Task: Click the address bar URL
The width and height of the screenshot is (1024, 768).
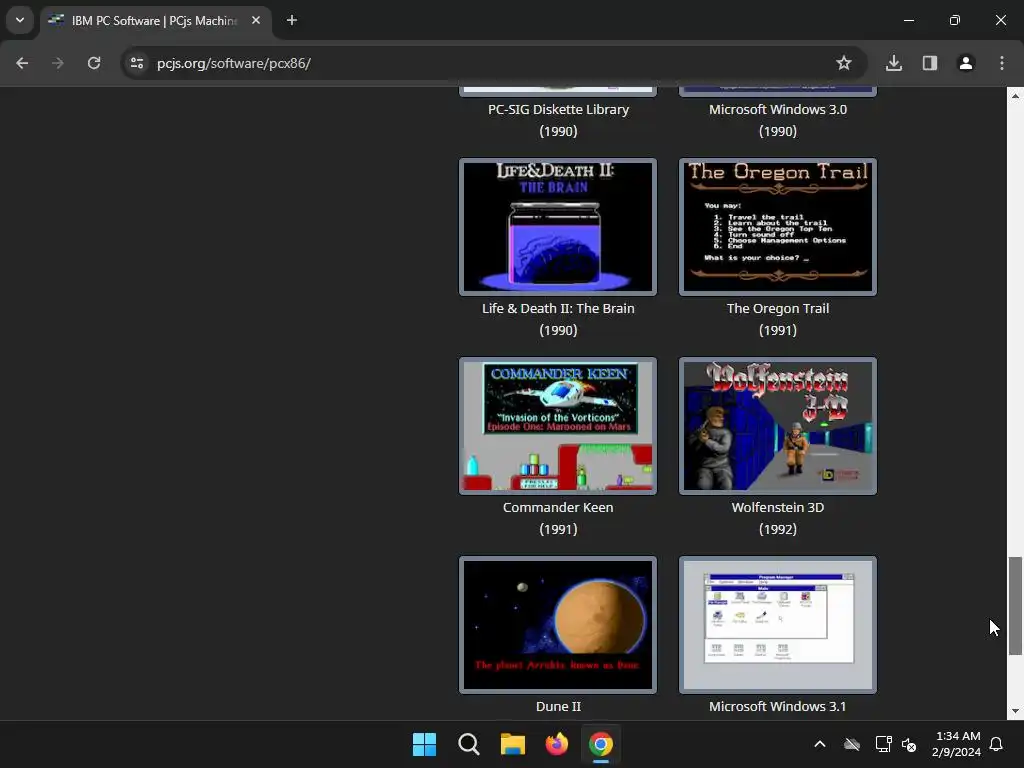Action: coord(234,63)
